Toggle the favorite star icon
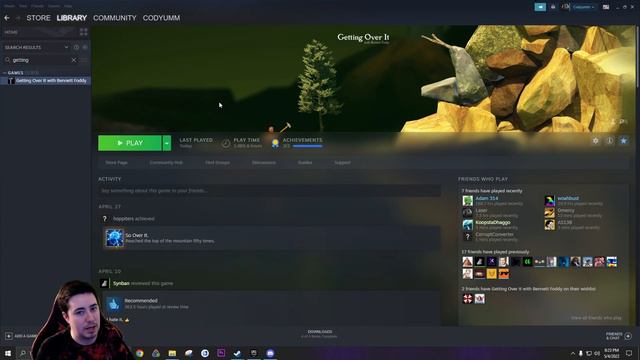 click(x=624, y=140)
